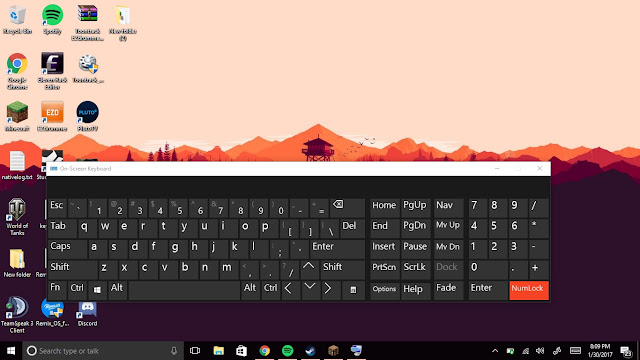Toggle the left Shift key

[72, 269]
